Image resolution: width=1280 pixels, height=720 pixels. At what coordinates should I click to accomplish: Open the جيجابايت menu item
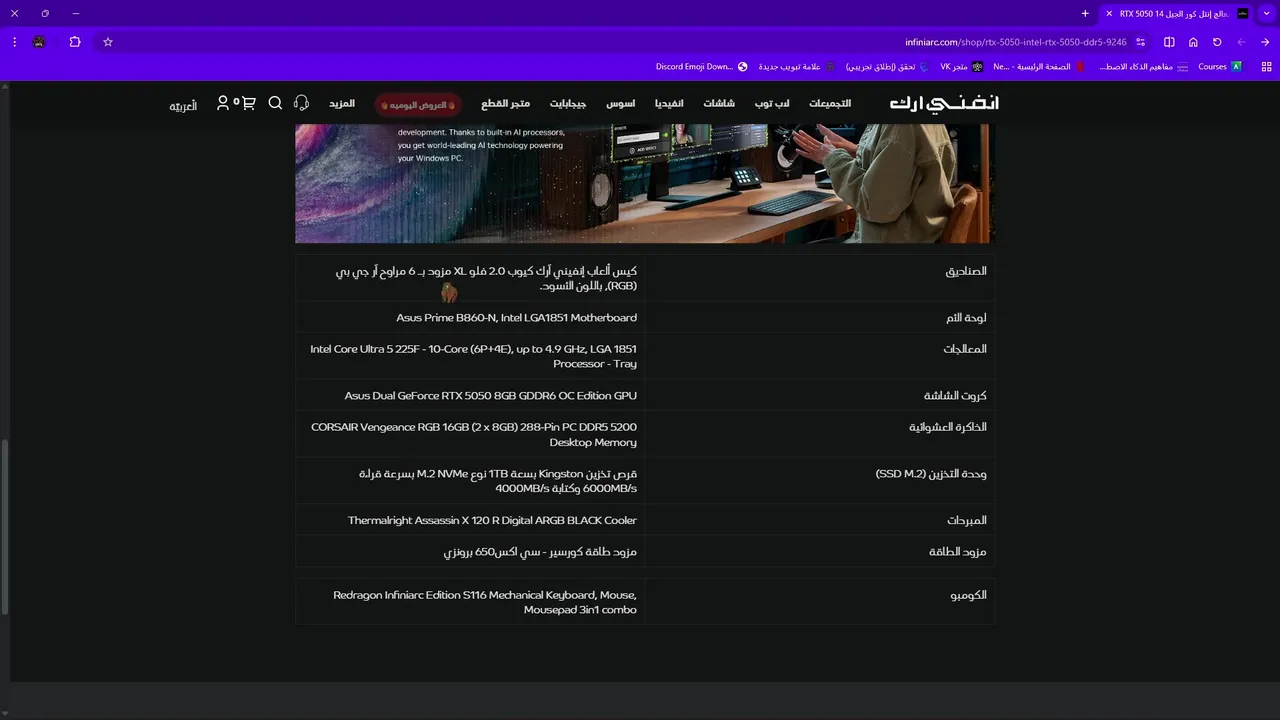pyautogui.click(x=568, y=104)
